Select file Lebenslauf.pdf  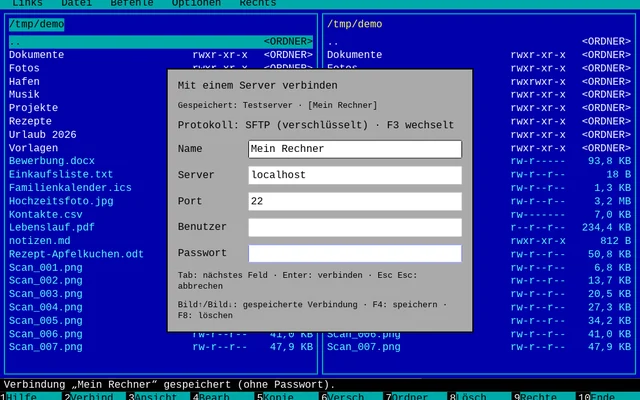coord(52,227)
